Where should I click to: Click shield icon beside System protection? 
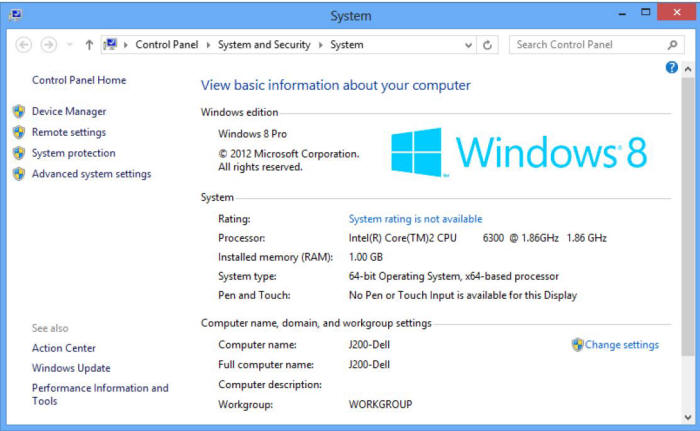tap(19, 153)
